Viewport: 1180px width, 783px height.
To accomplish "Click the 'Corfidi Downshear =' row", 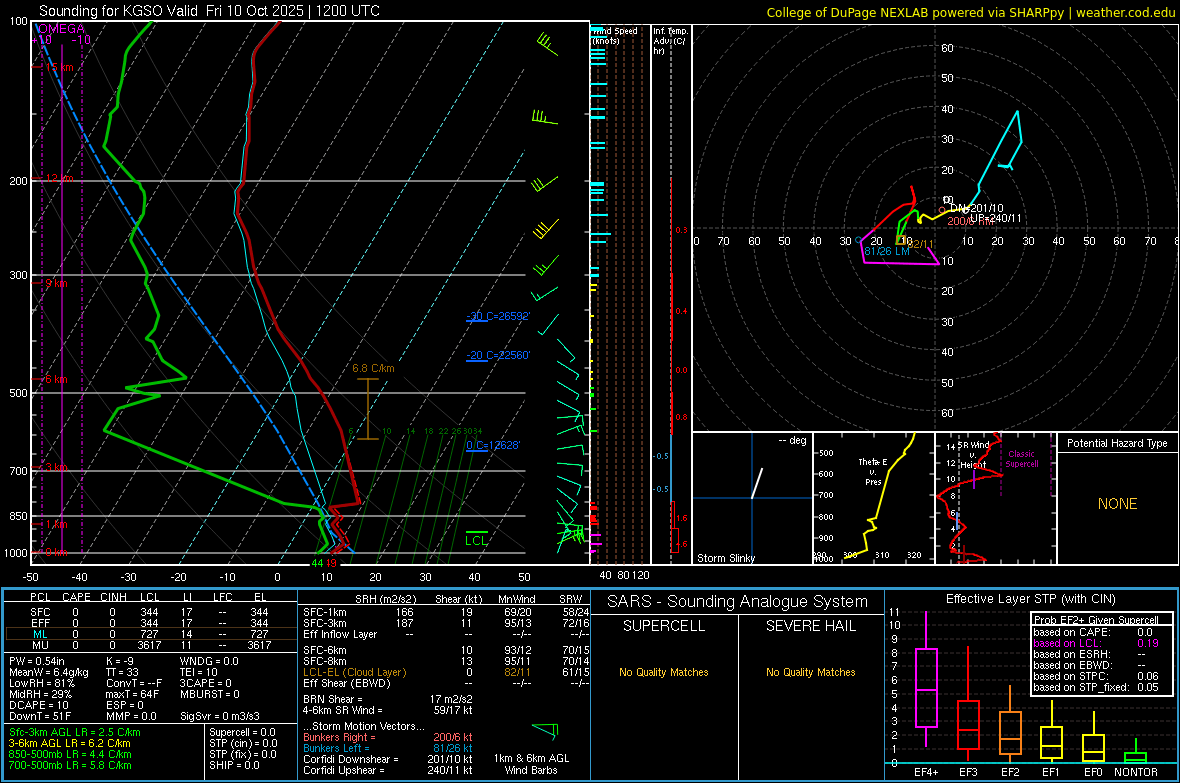I will tap(388, 759).
